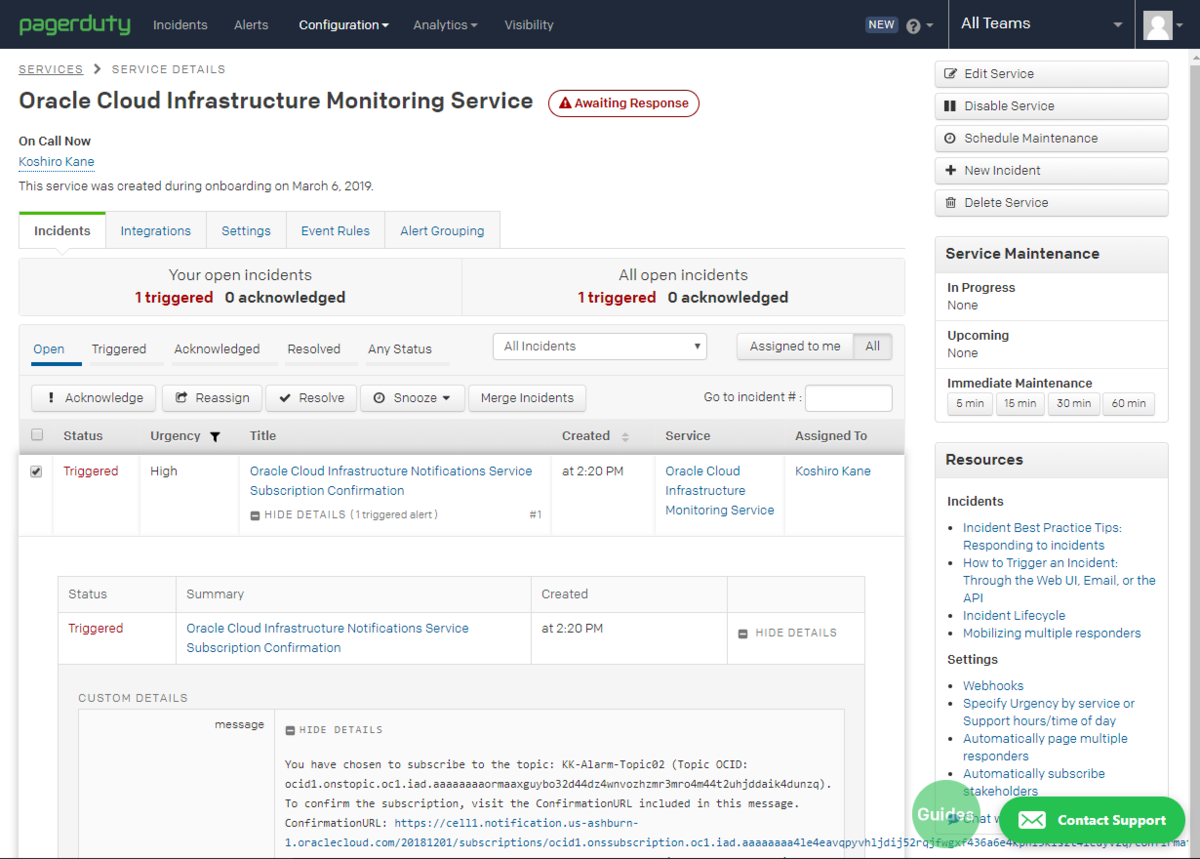Click the Delete Service trash icon
The width and height of the screenshot is (1200, 859).
[951, 203]
